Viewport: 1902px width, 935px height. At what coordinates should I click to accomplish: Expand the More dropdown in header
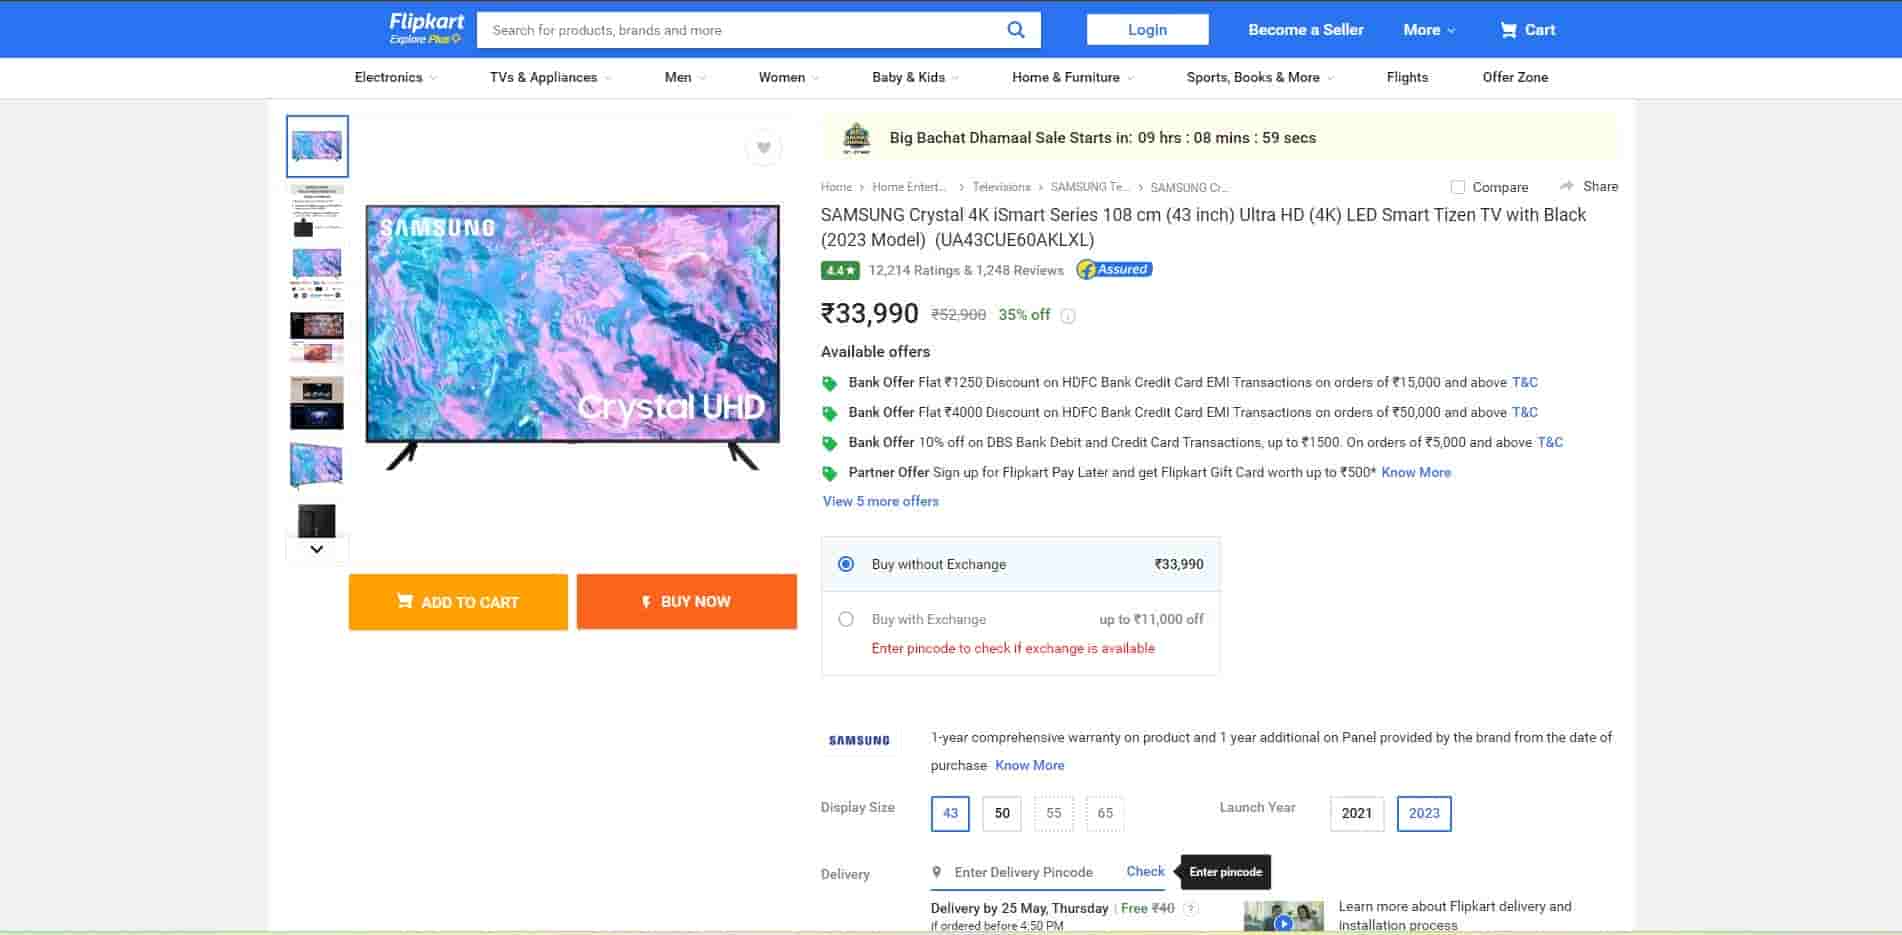(1429, 30)
